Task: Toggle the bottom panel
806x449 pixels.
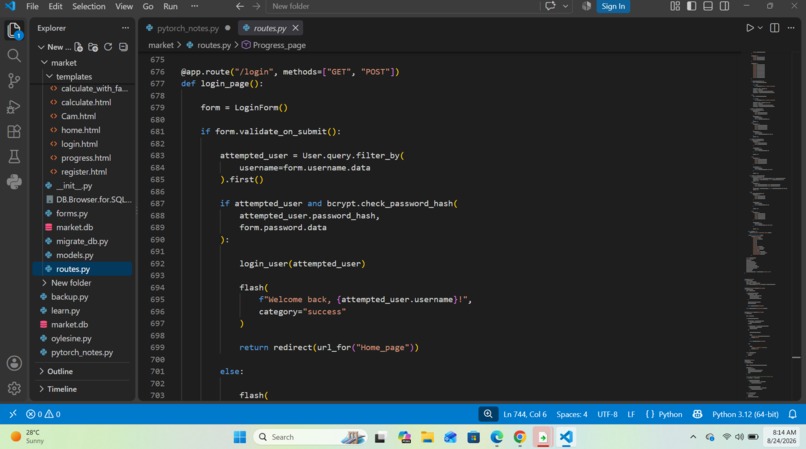Action: point(708,6)
